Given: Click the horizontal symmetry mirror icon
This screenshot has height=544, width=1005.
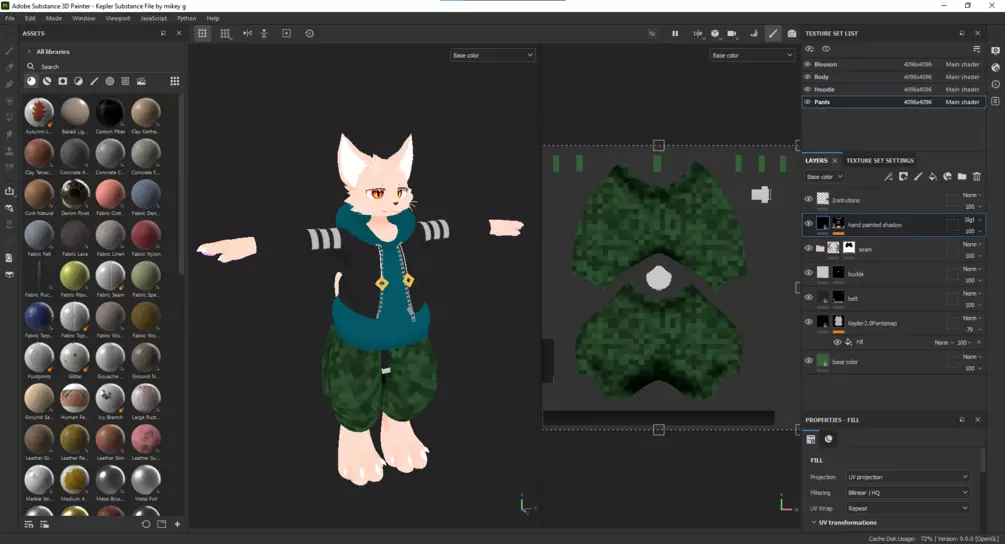Looking at the screenshot, I should [x=247, y=34].
